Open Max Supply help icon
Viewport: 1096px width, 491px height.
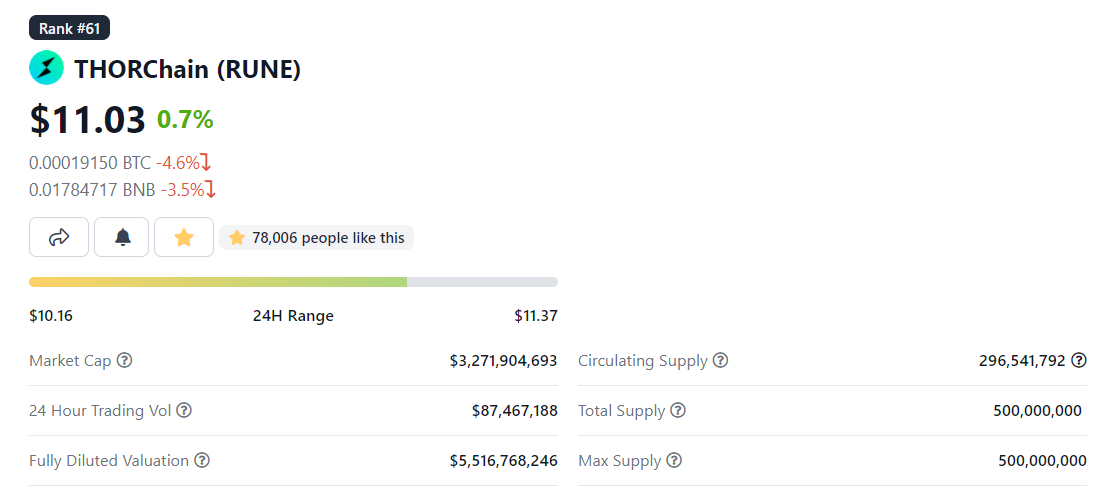[674, 461]
